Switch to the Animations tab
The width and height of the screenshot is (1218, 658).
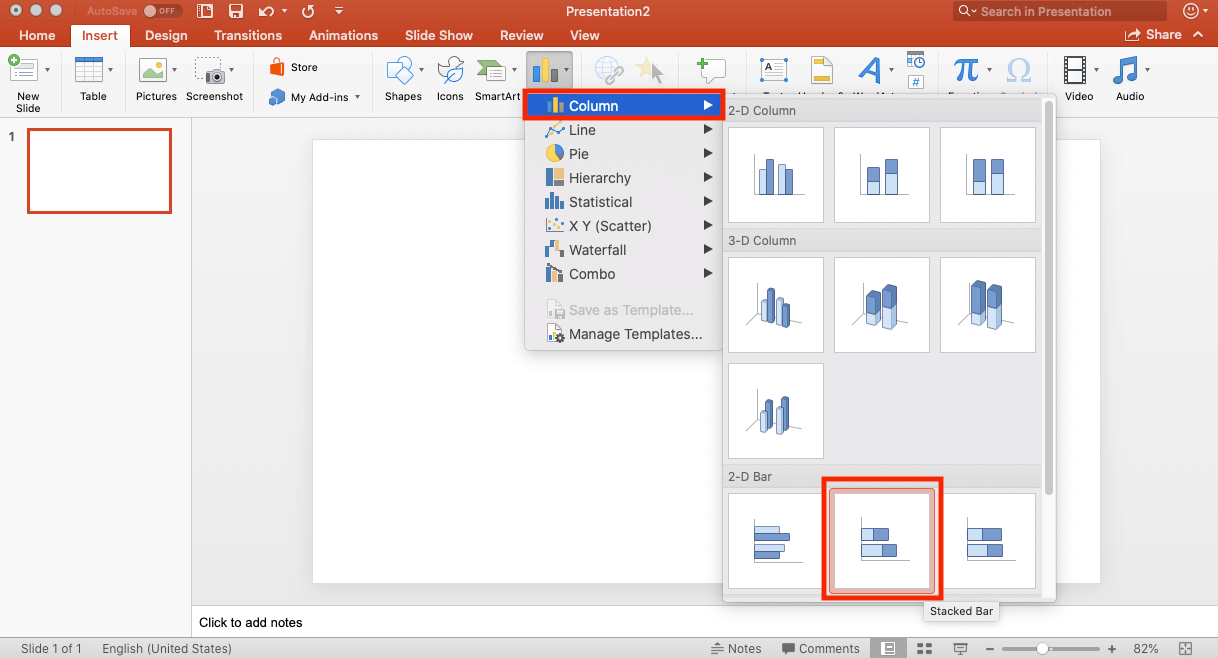343,35
